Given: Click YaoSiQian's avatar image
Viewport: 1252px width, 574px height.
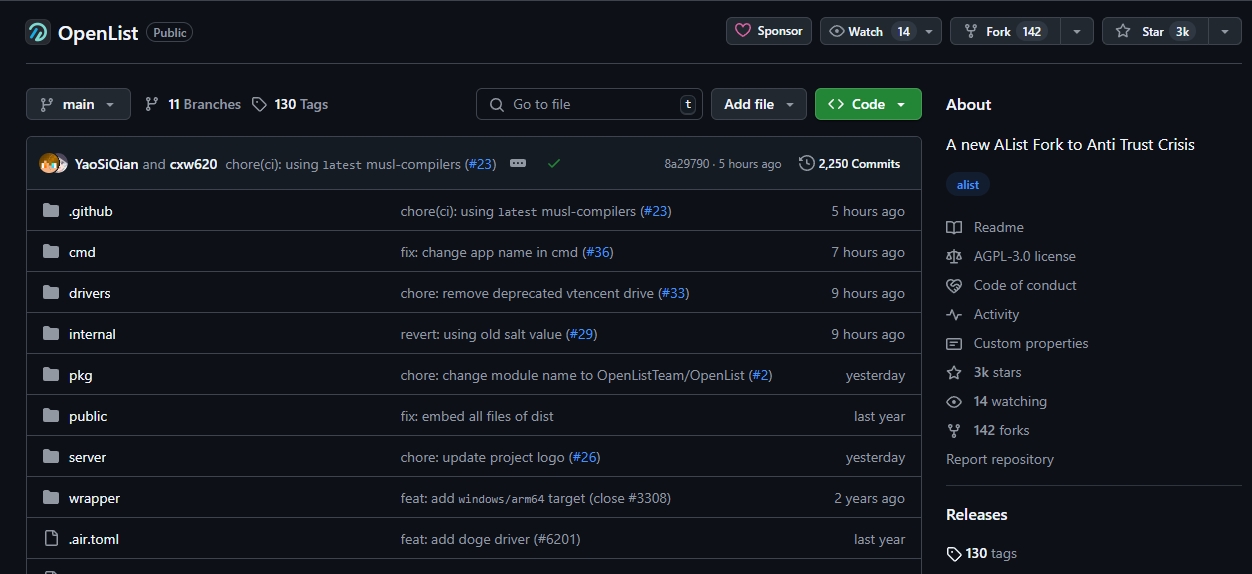Looking at the screenshot, I should [48, 164].
